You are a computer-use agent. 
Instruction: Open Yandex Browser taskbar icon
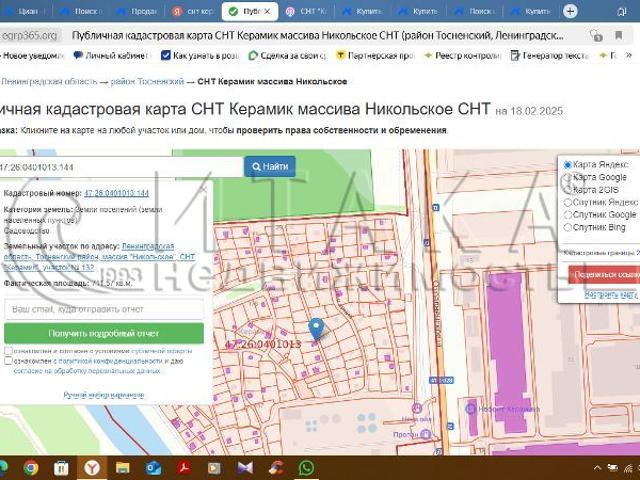92,467
